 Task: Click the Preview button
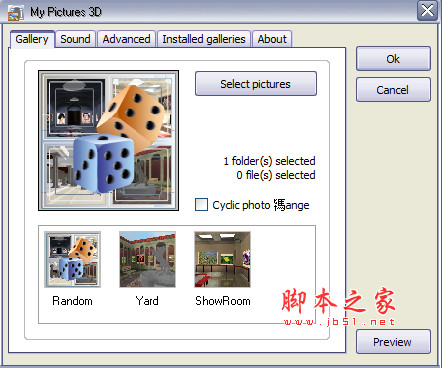point(393,342)
